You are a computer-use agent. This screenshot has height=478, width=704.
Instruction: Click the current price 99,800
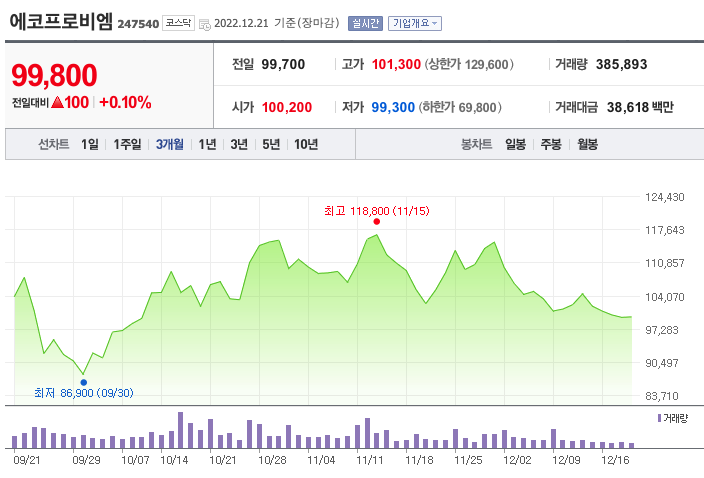54,75
